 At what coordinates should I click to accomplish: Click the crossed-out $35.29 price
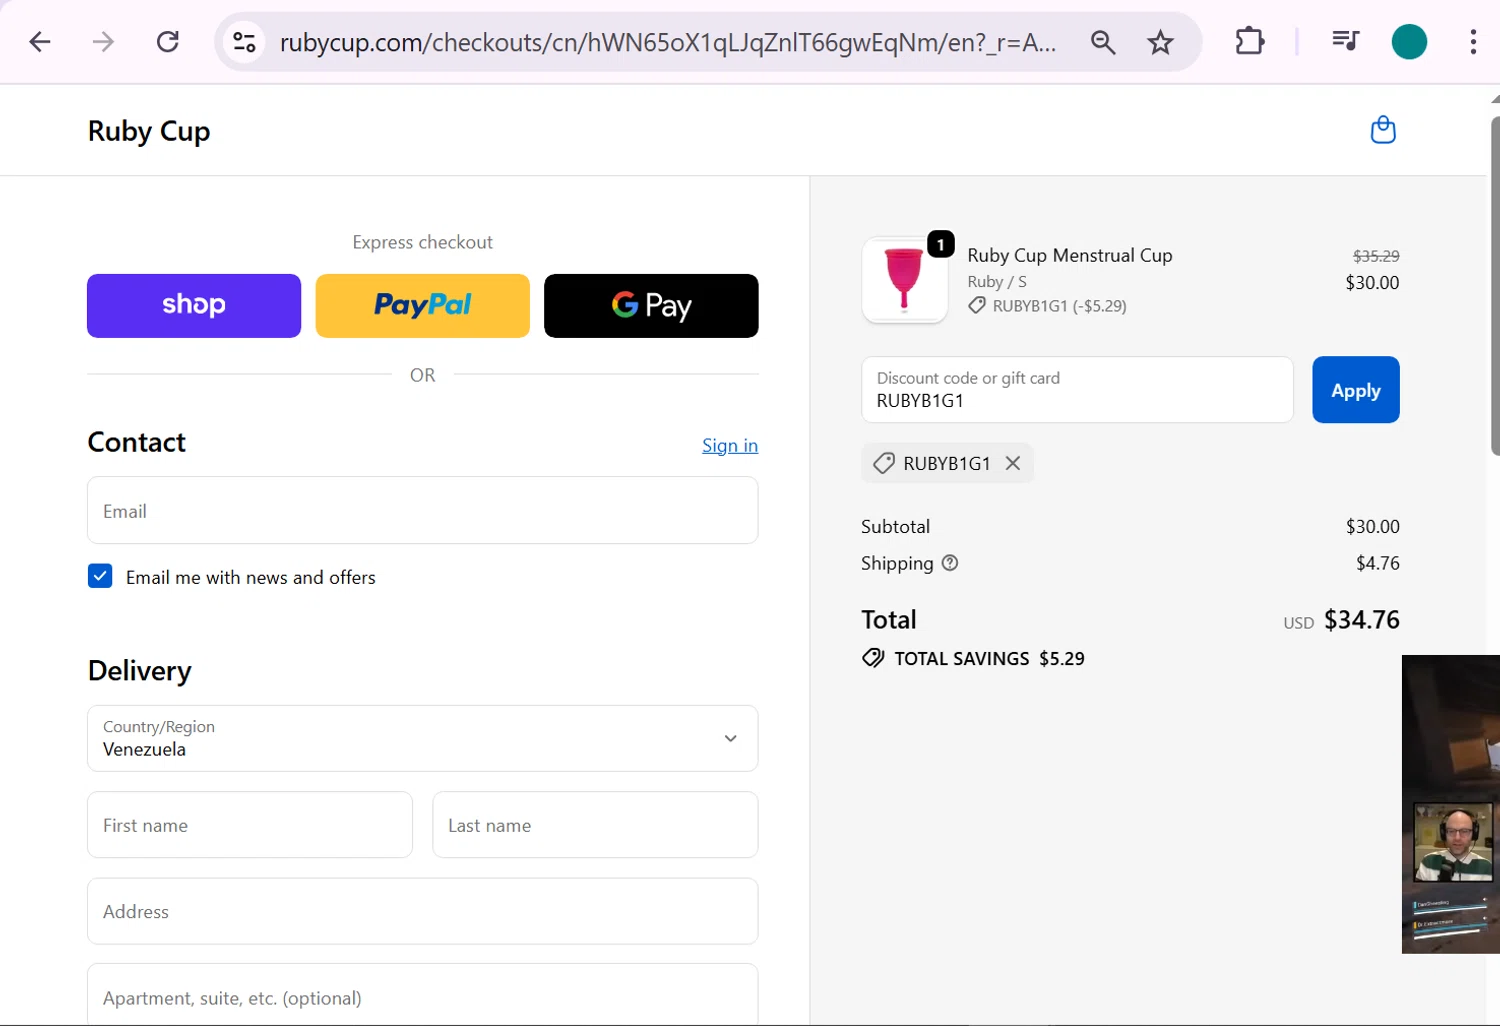[x=1376, y=256]
